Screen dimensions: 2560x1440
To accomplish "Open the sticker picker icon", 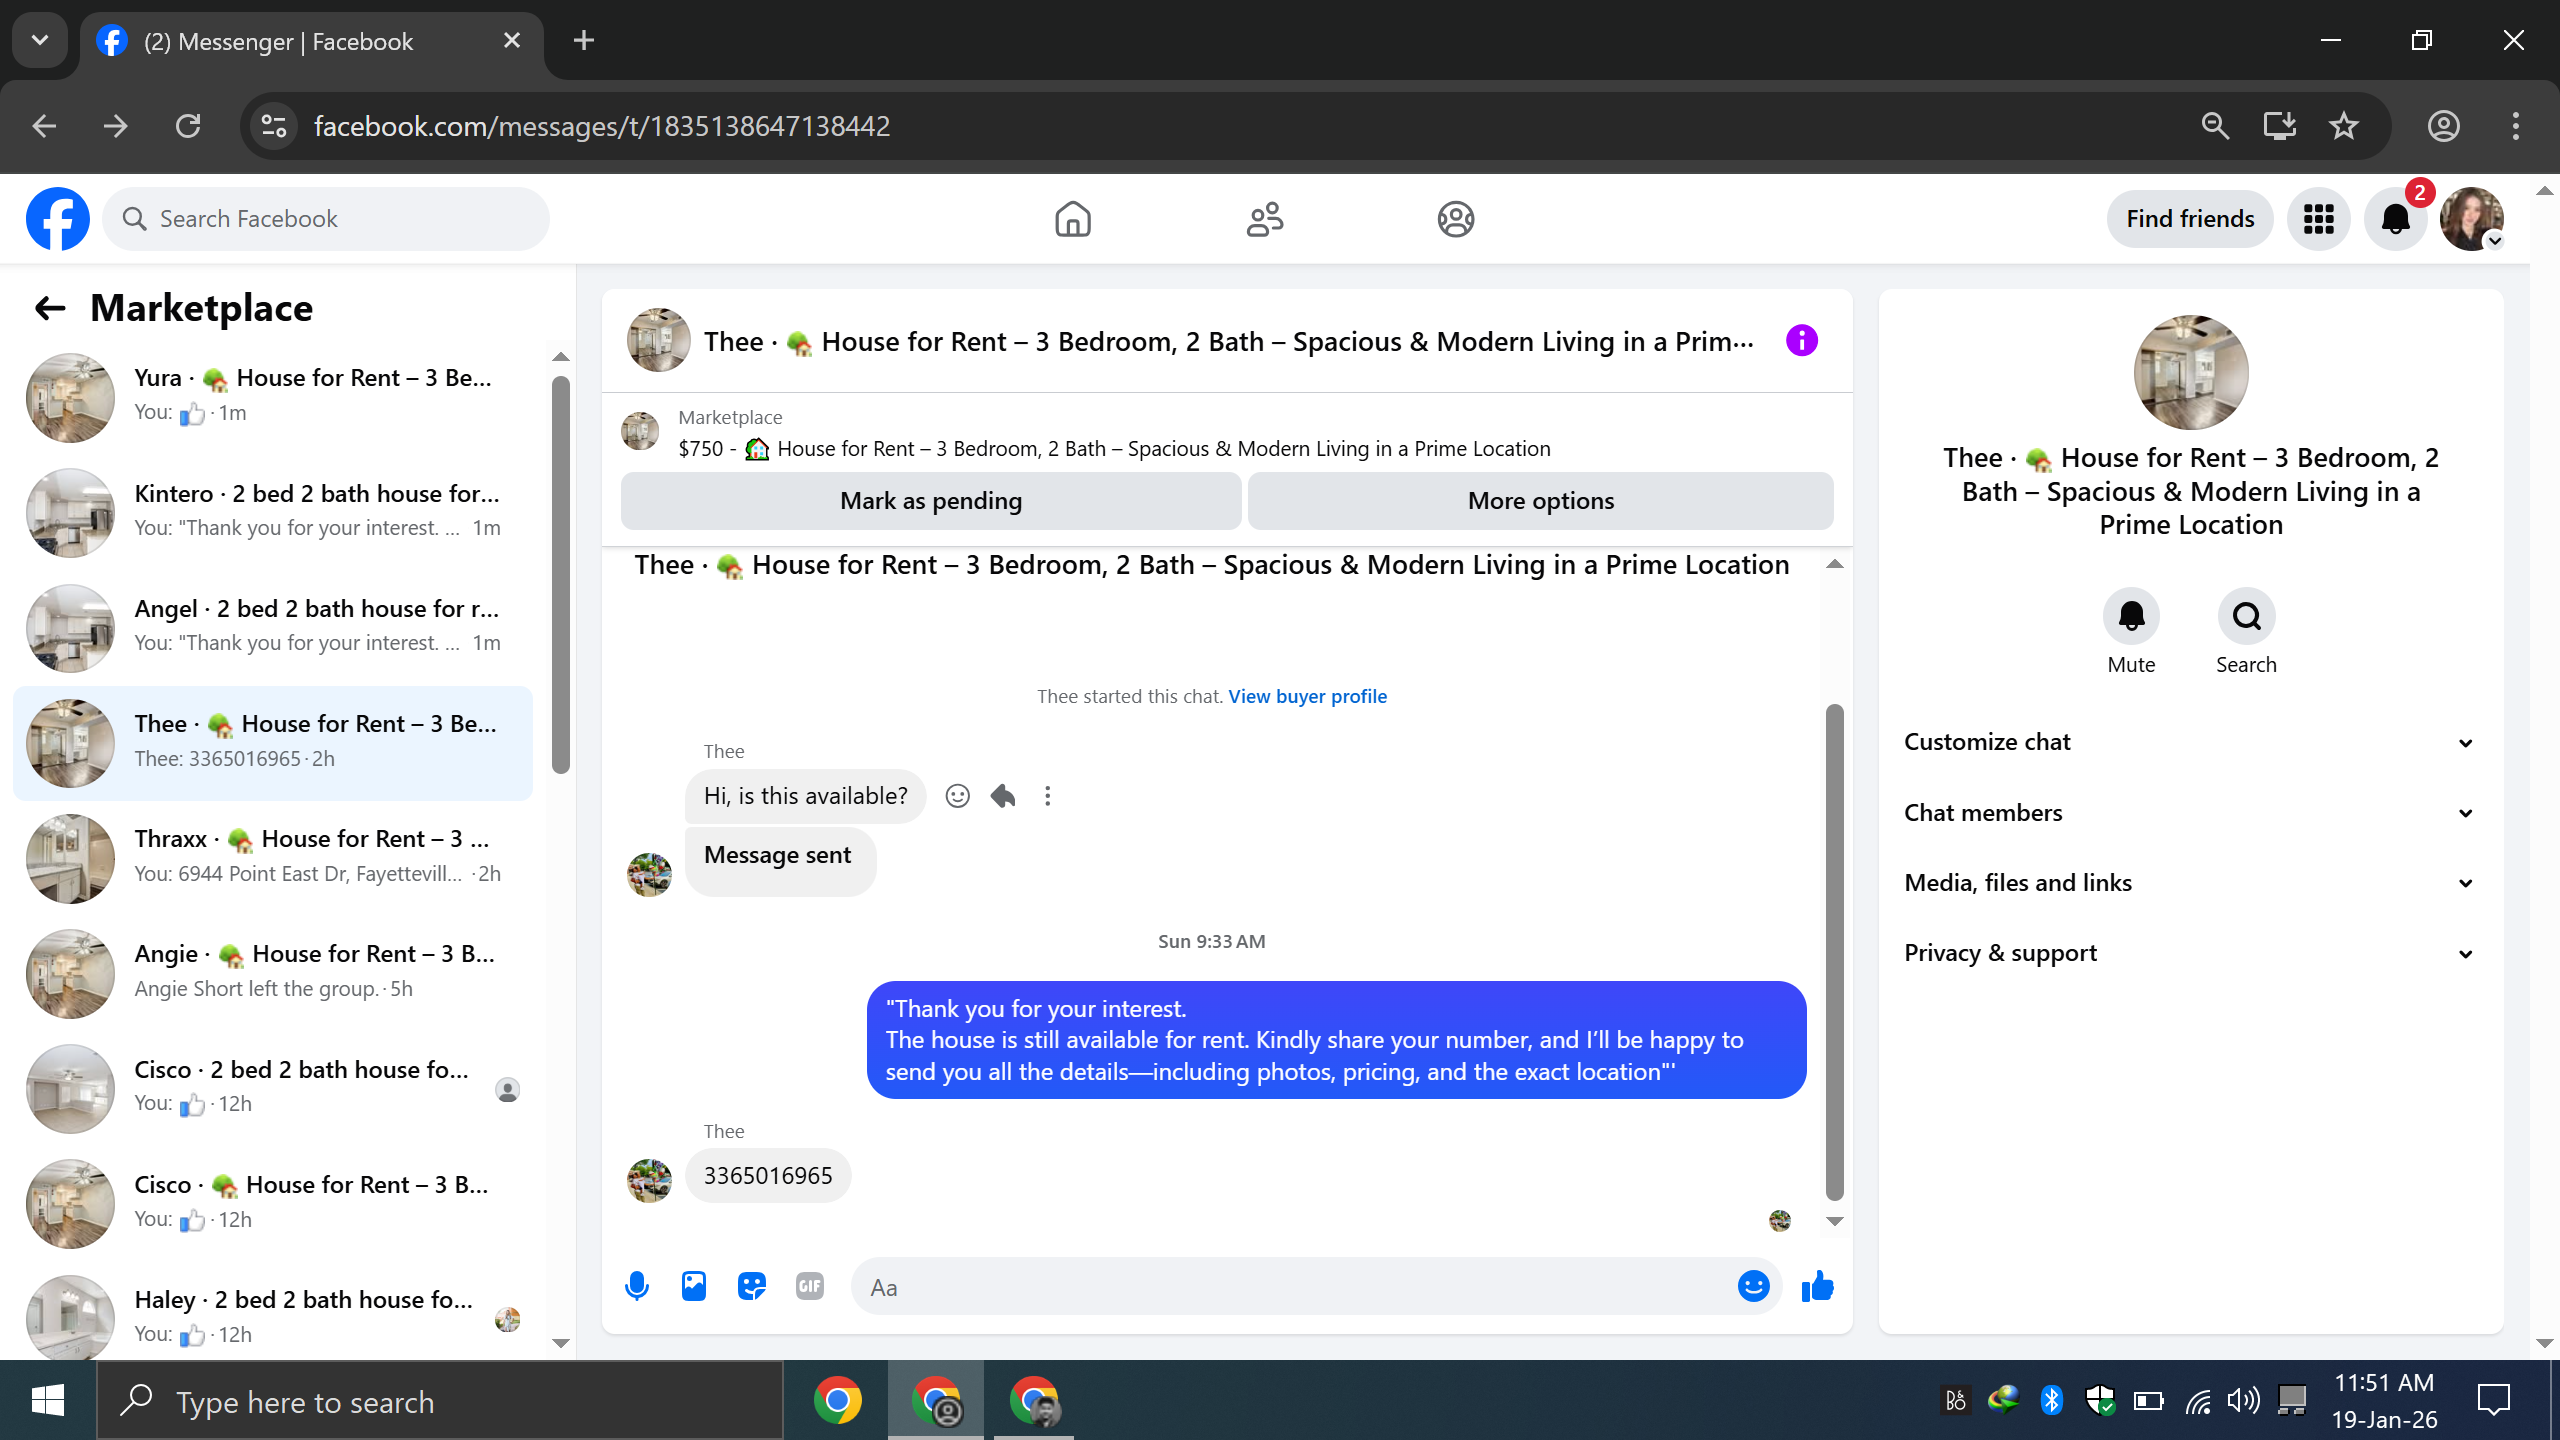I will (751, 1286).
